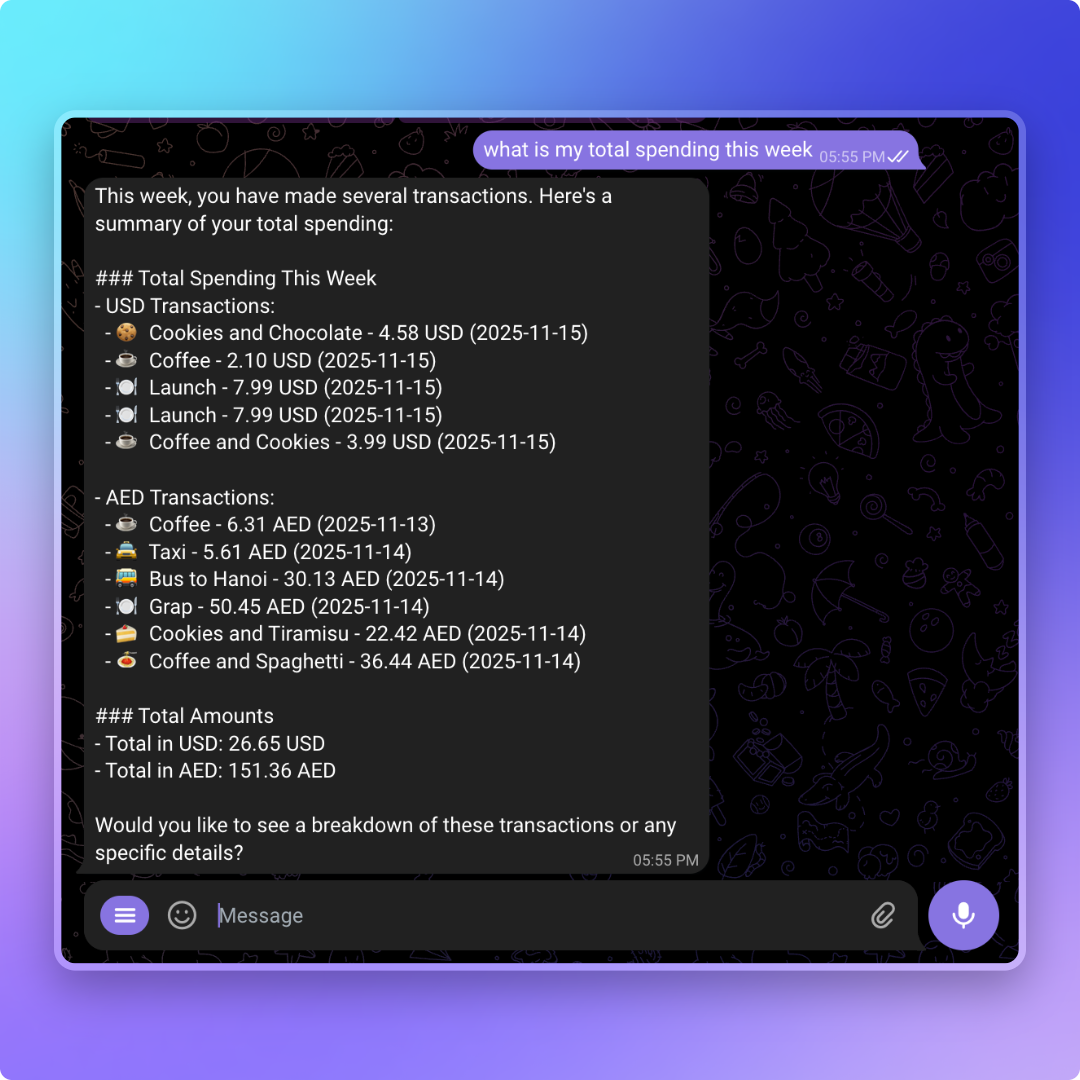Open the bot menu hamburger button

point(125,915)
